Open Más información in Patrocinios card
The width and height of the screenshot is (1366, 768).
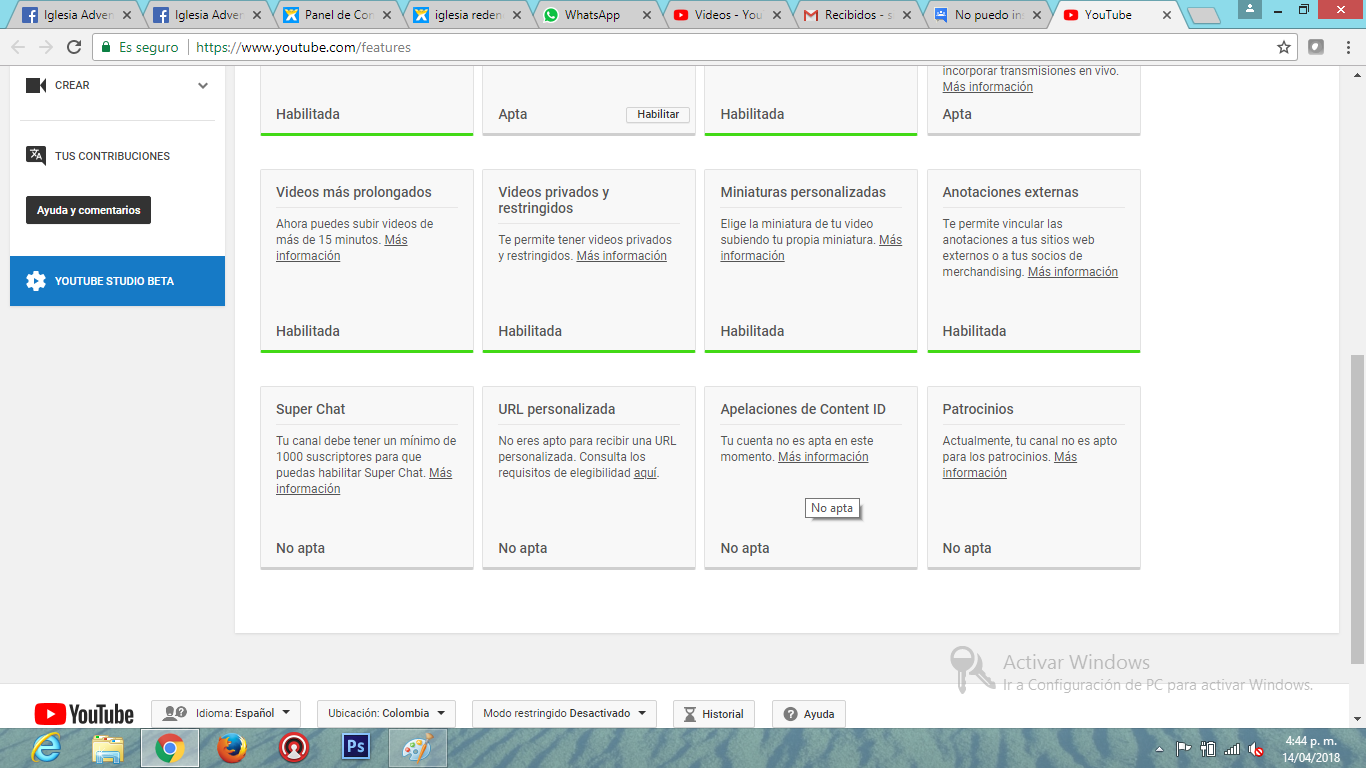tap(1010, 465)
